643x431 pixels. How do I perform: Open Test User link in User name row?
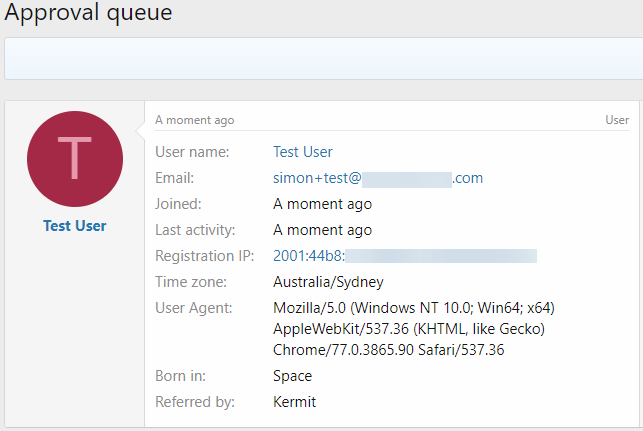pos(303,152)
